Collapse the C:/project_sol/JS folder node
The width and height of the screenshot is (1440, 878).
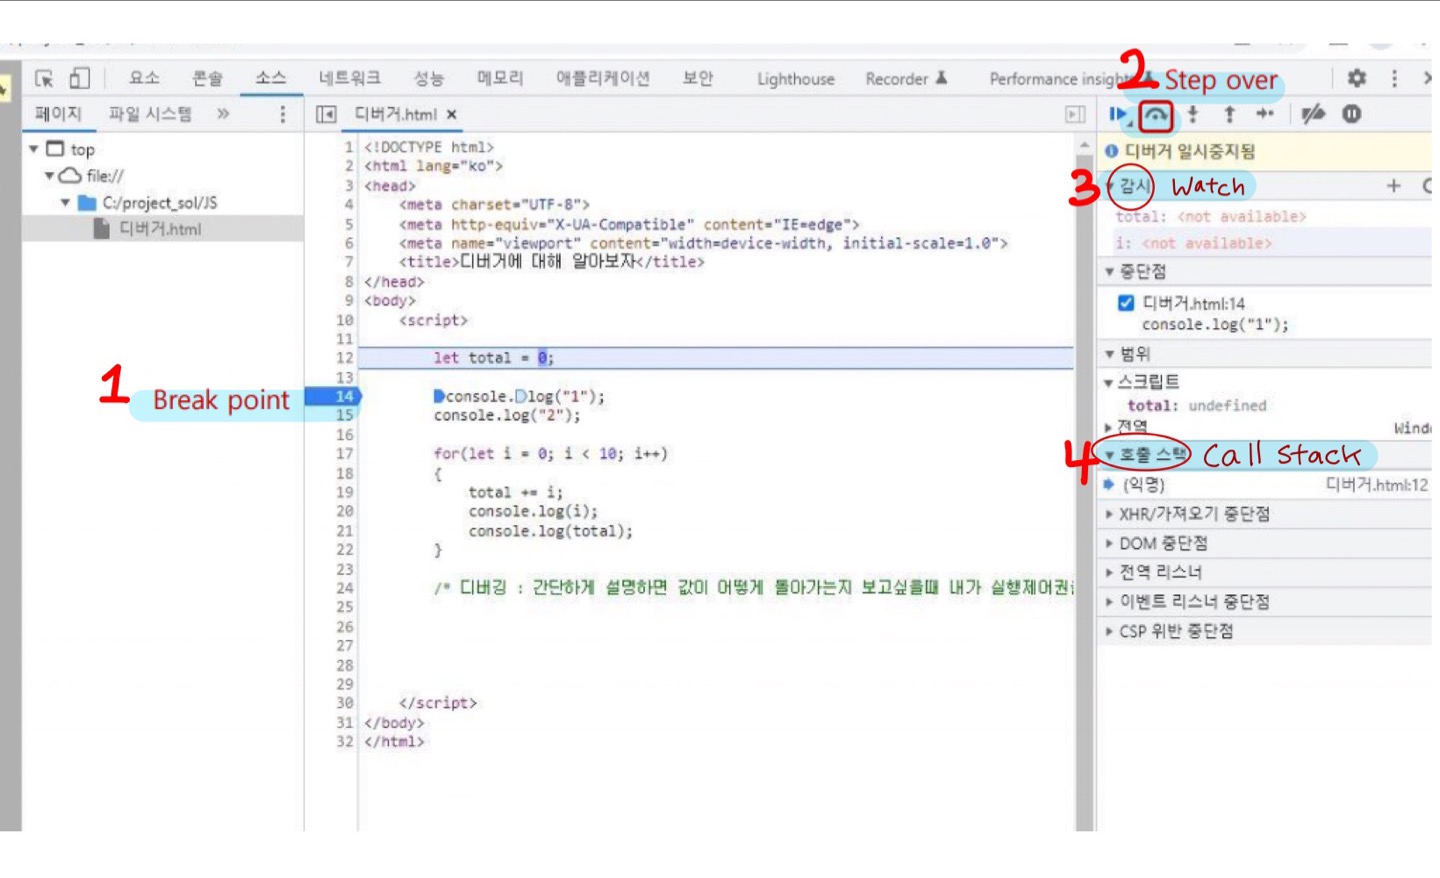pos(65,203)
